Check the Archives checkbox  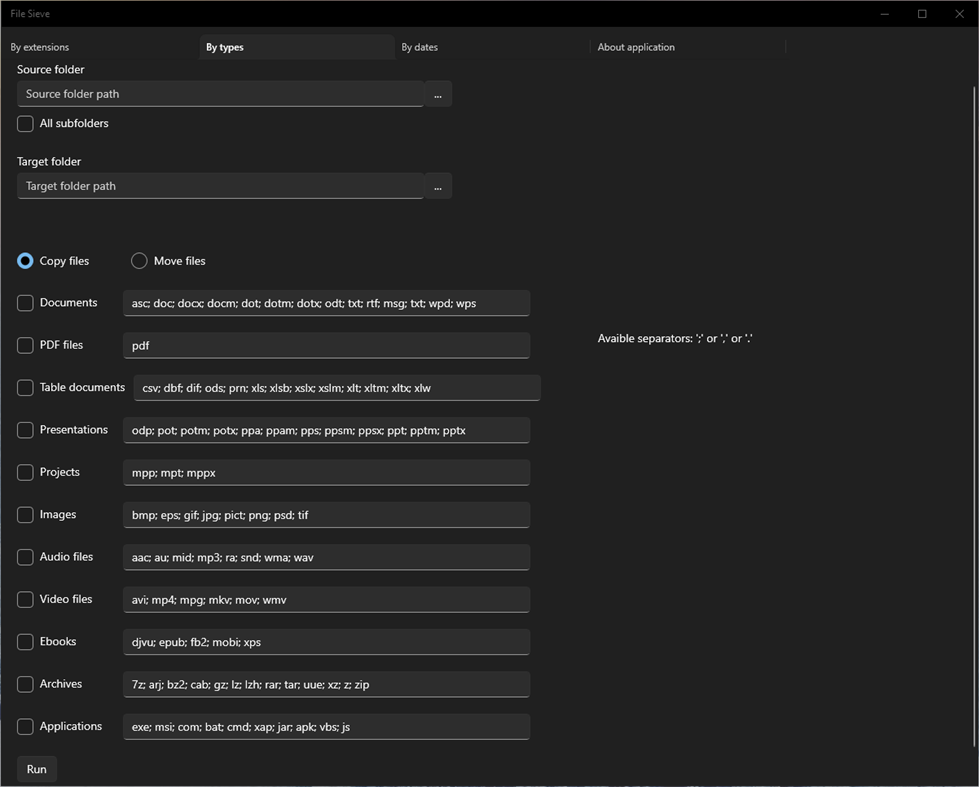click(x=24, y=684)
